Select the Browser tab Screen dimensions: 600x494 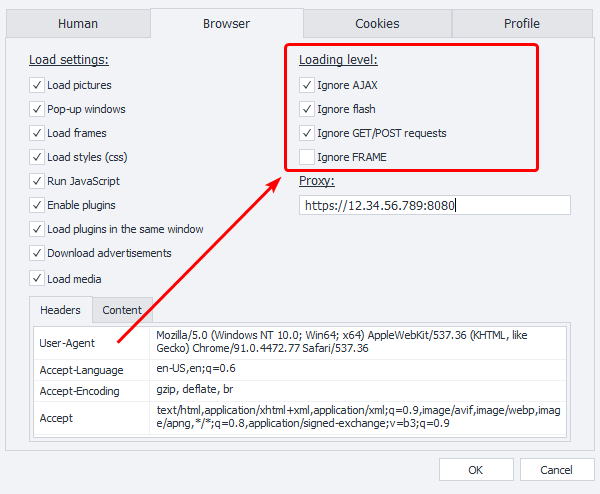(227, 23)
